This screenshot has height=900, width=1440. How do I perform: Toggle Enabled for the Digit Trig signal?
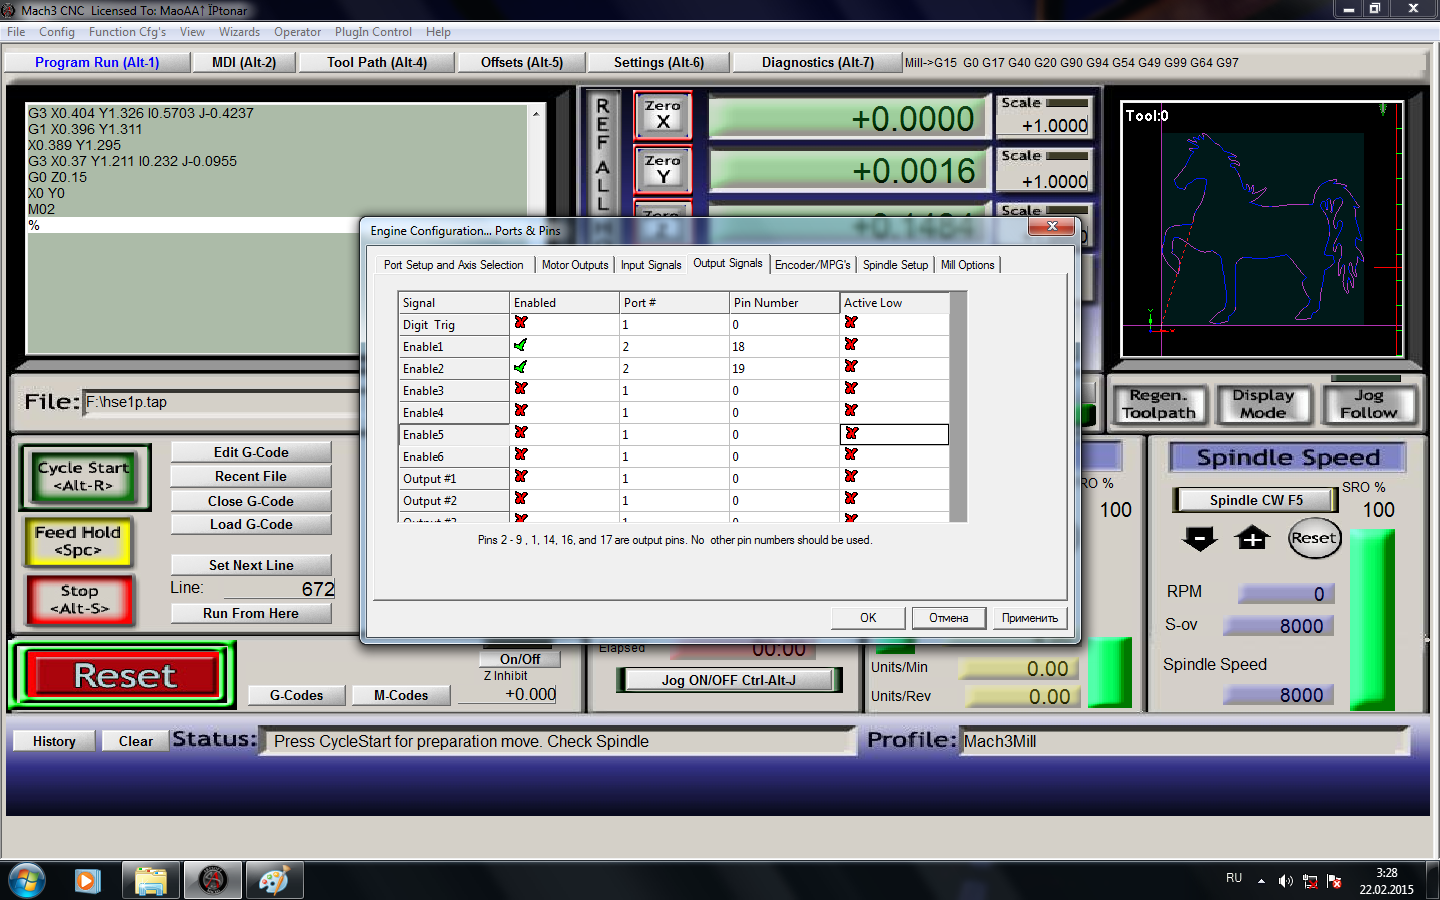coord(521,323)
